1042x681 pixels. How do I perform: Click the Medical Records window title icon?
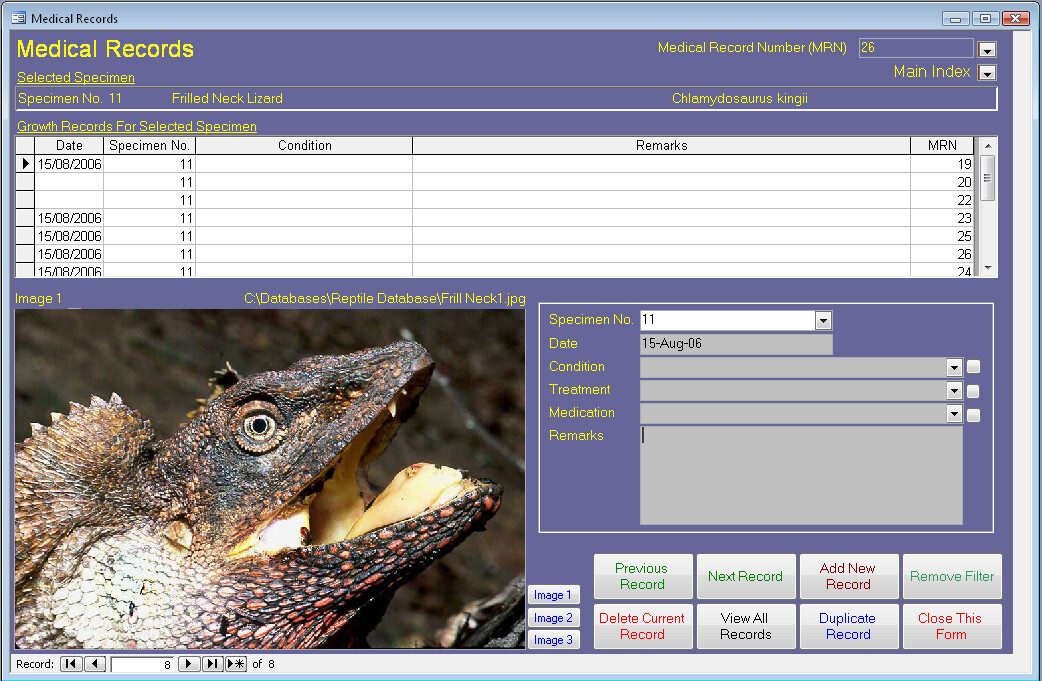click(18, 18)
